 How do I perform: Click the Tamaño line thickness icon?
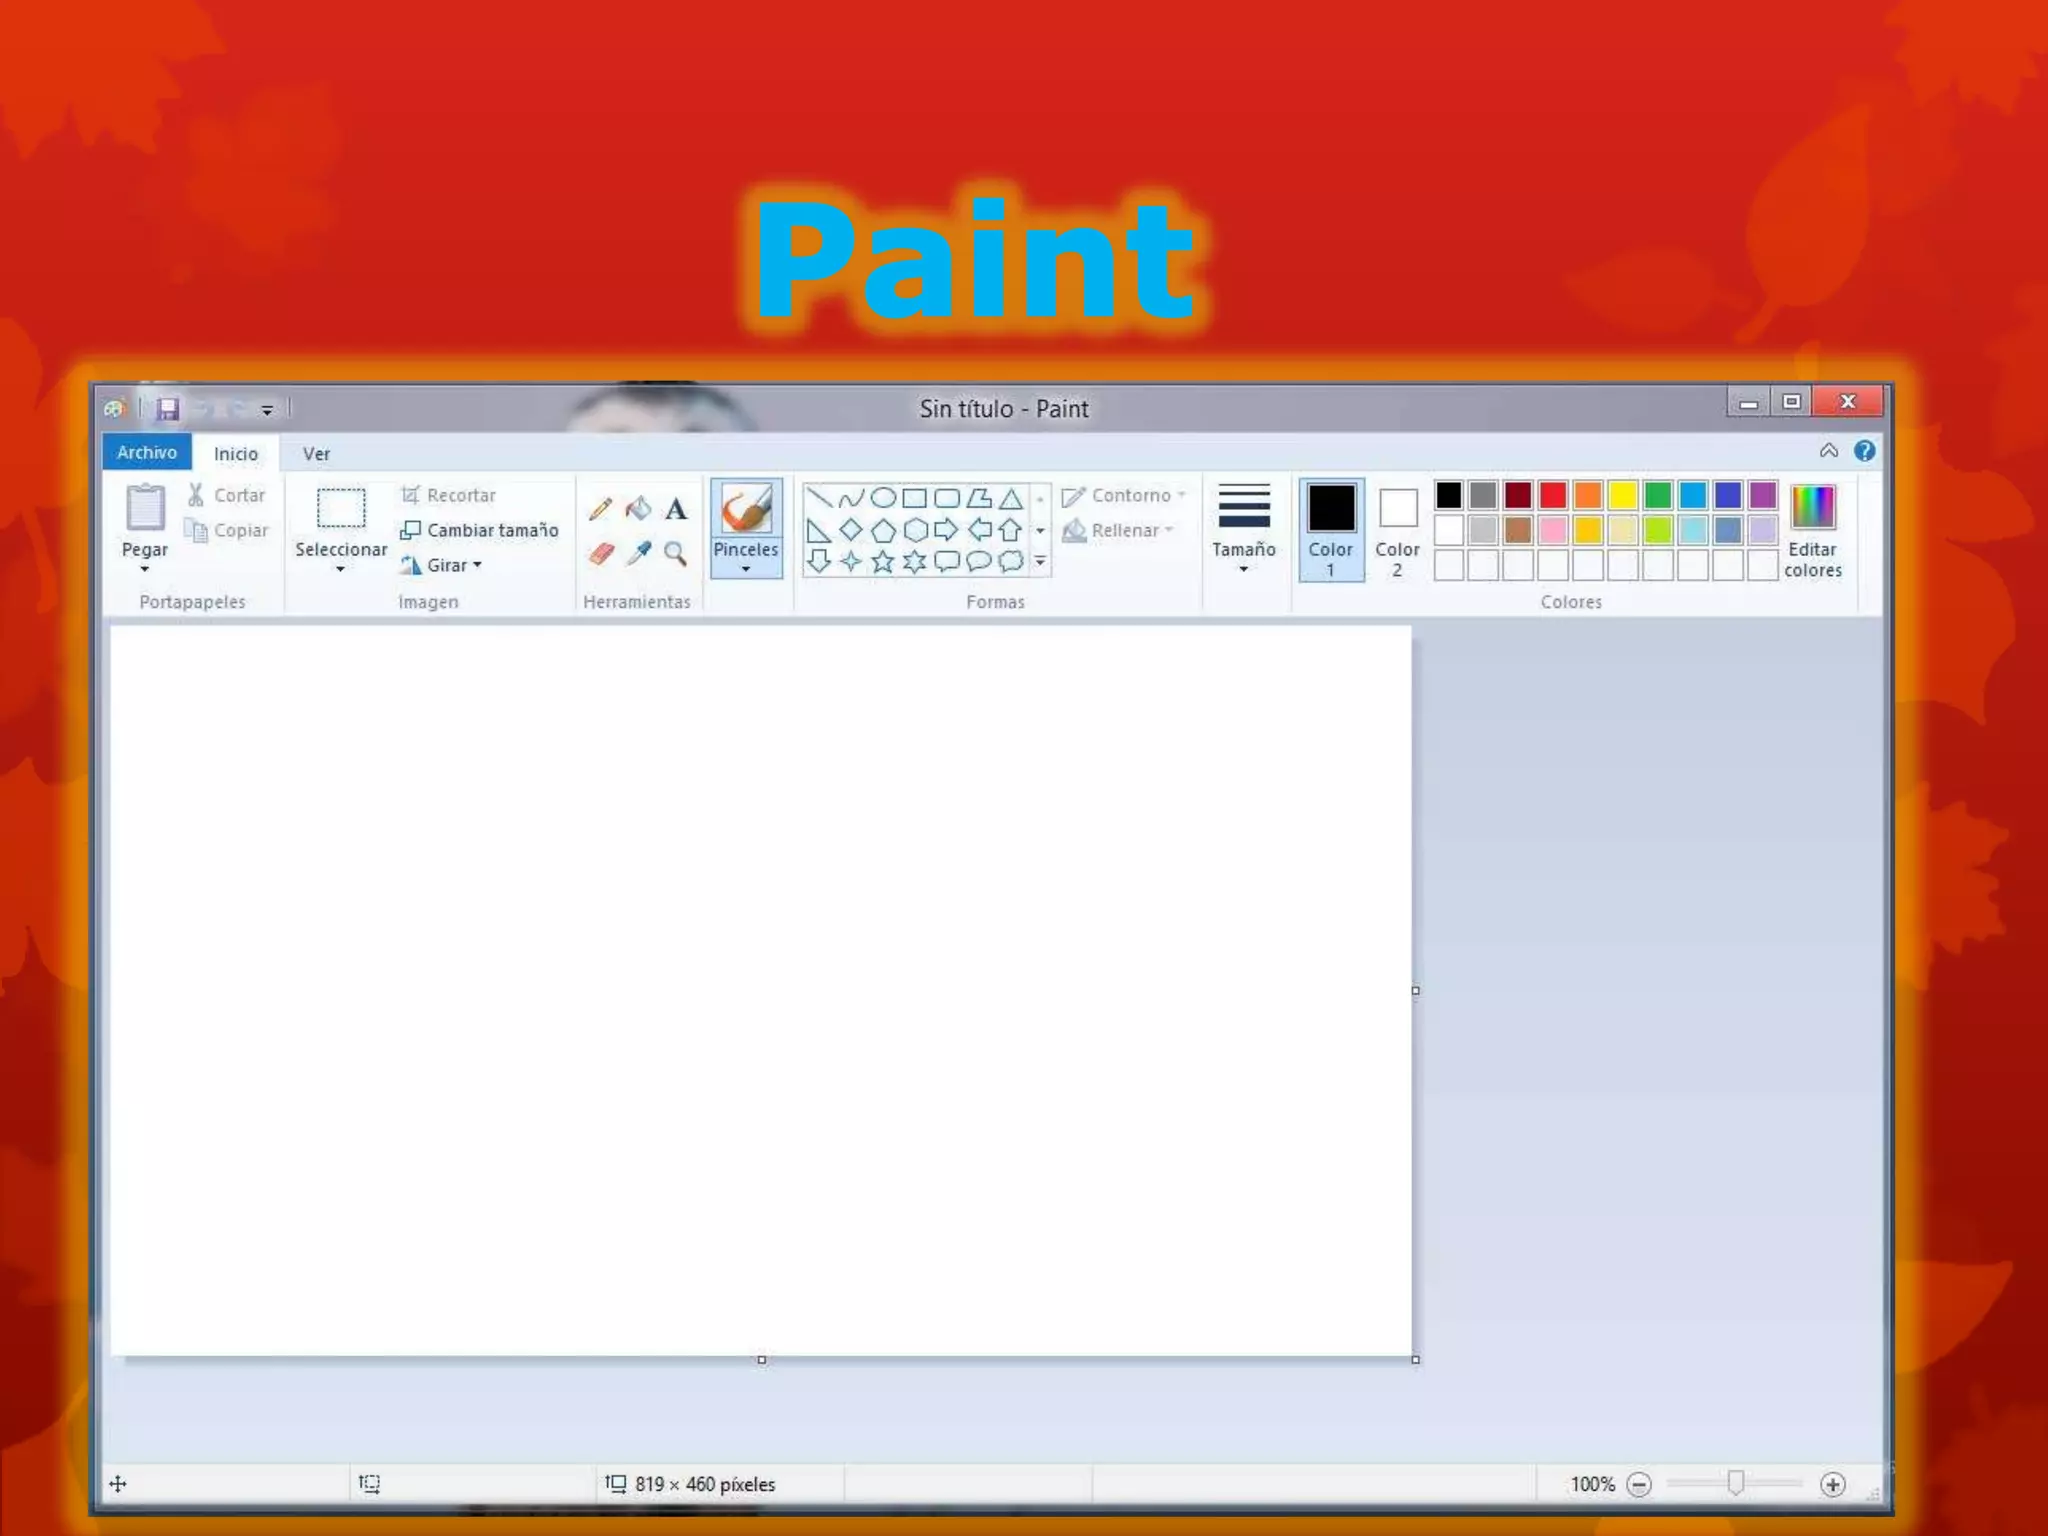(x=1244, y=506)
